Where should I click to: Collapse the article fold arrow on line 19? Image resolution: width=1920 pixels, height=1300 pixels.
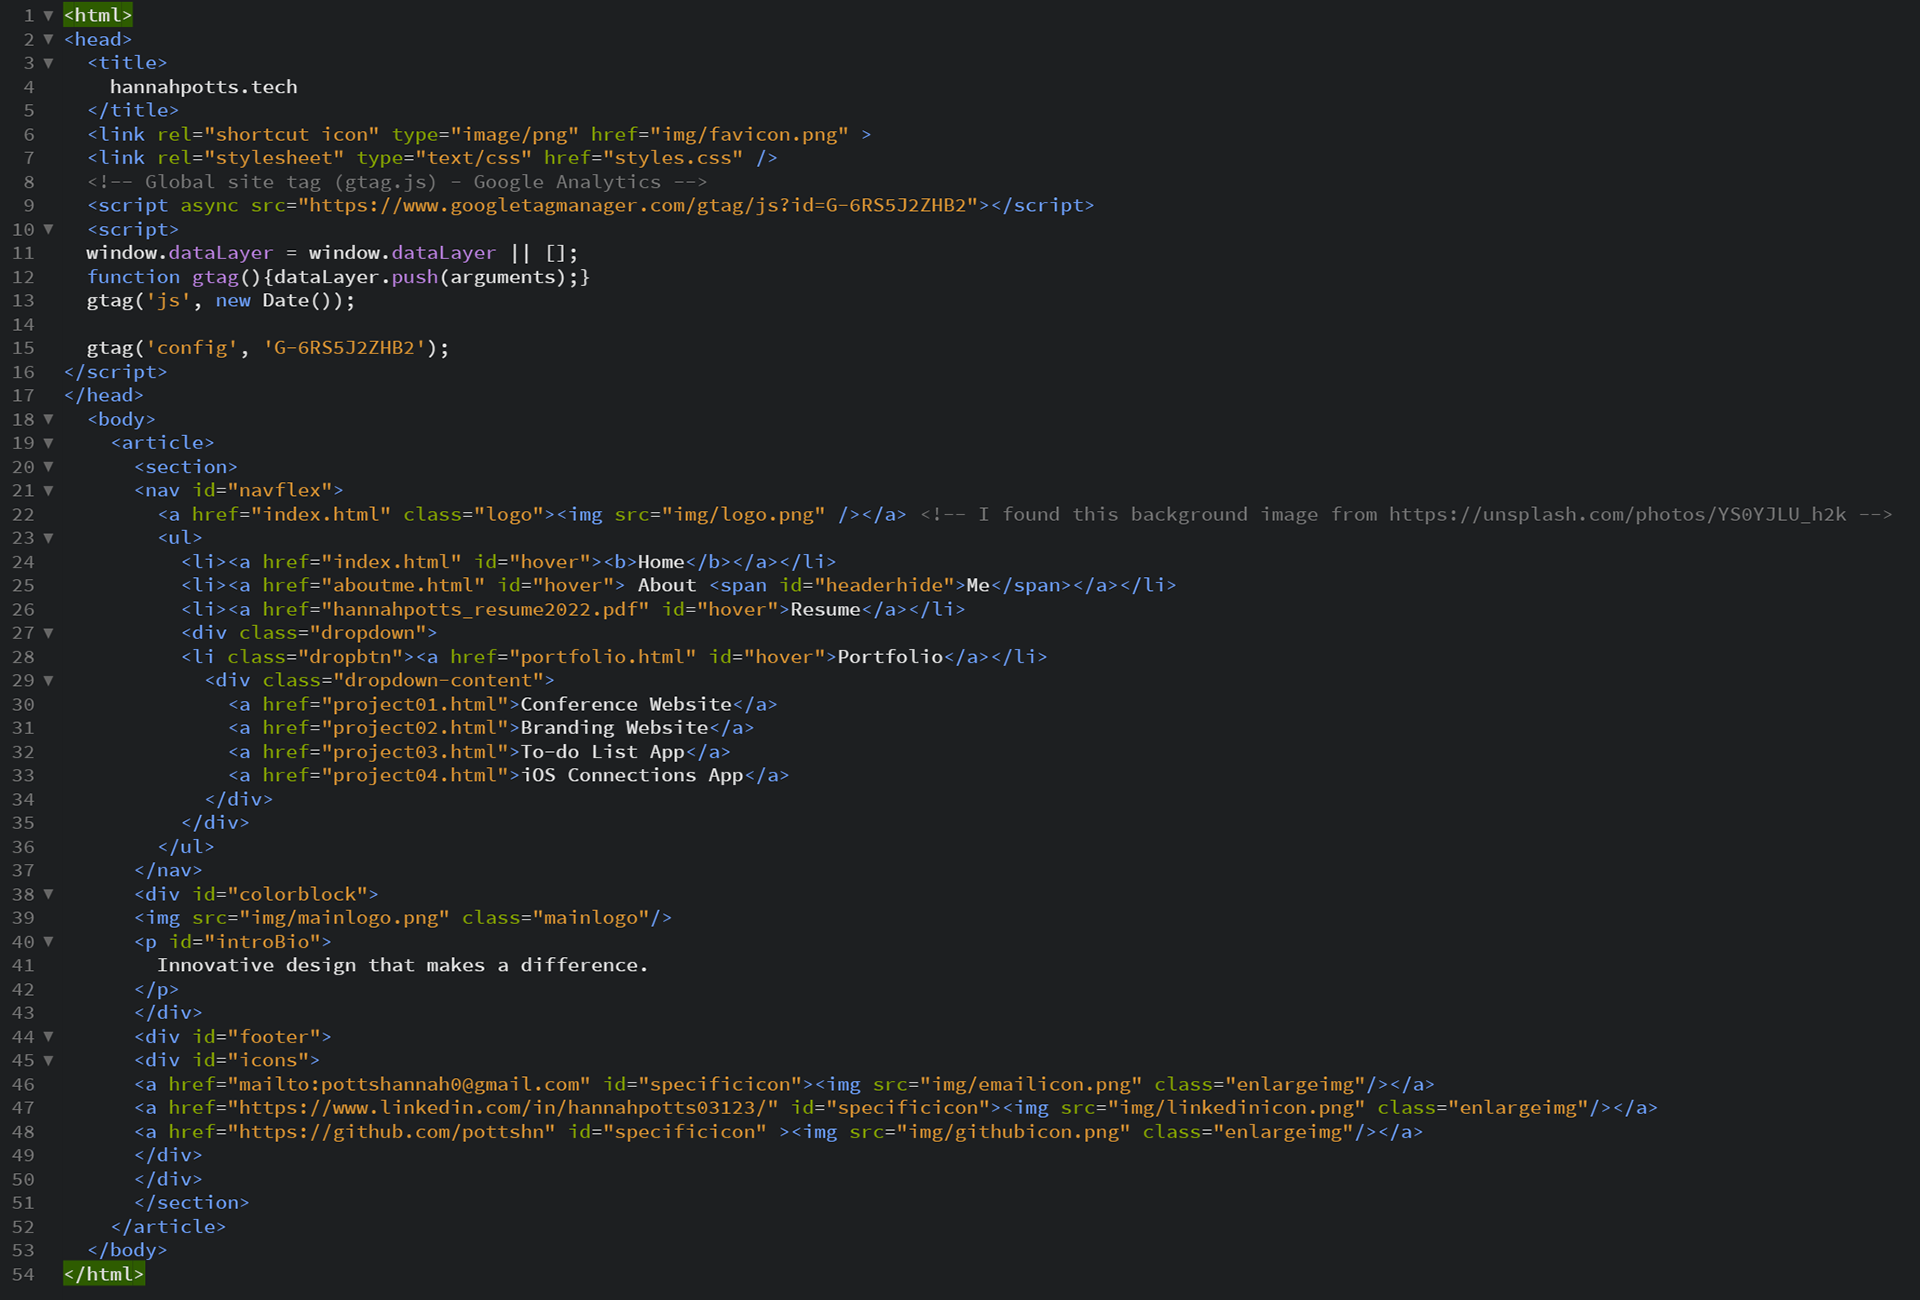[48, 443]
